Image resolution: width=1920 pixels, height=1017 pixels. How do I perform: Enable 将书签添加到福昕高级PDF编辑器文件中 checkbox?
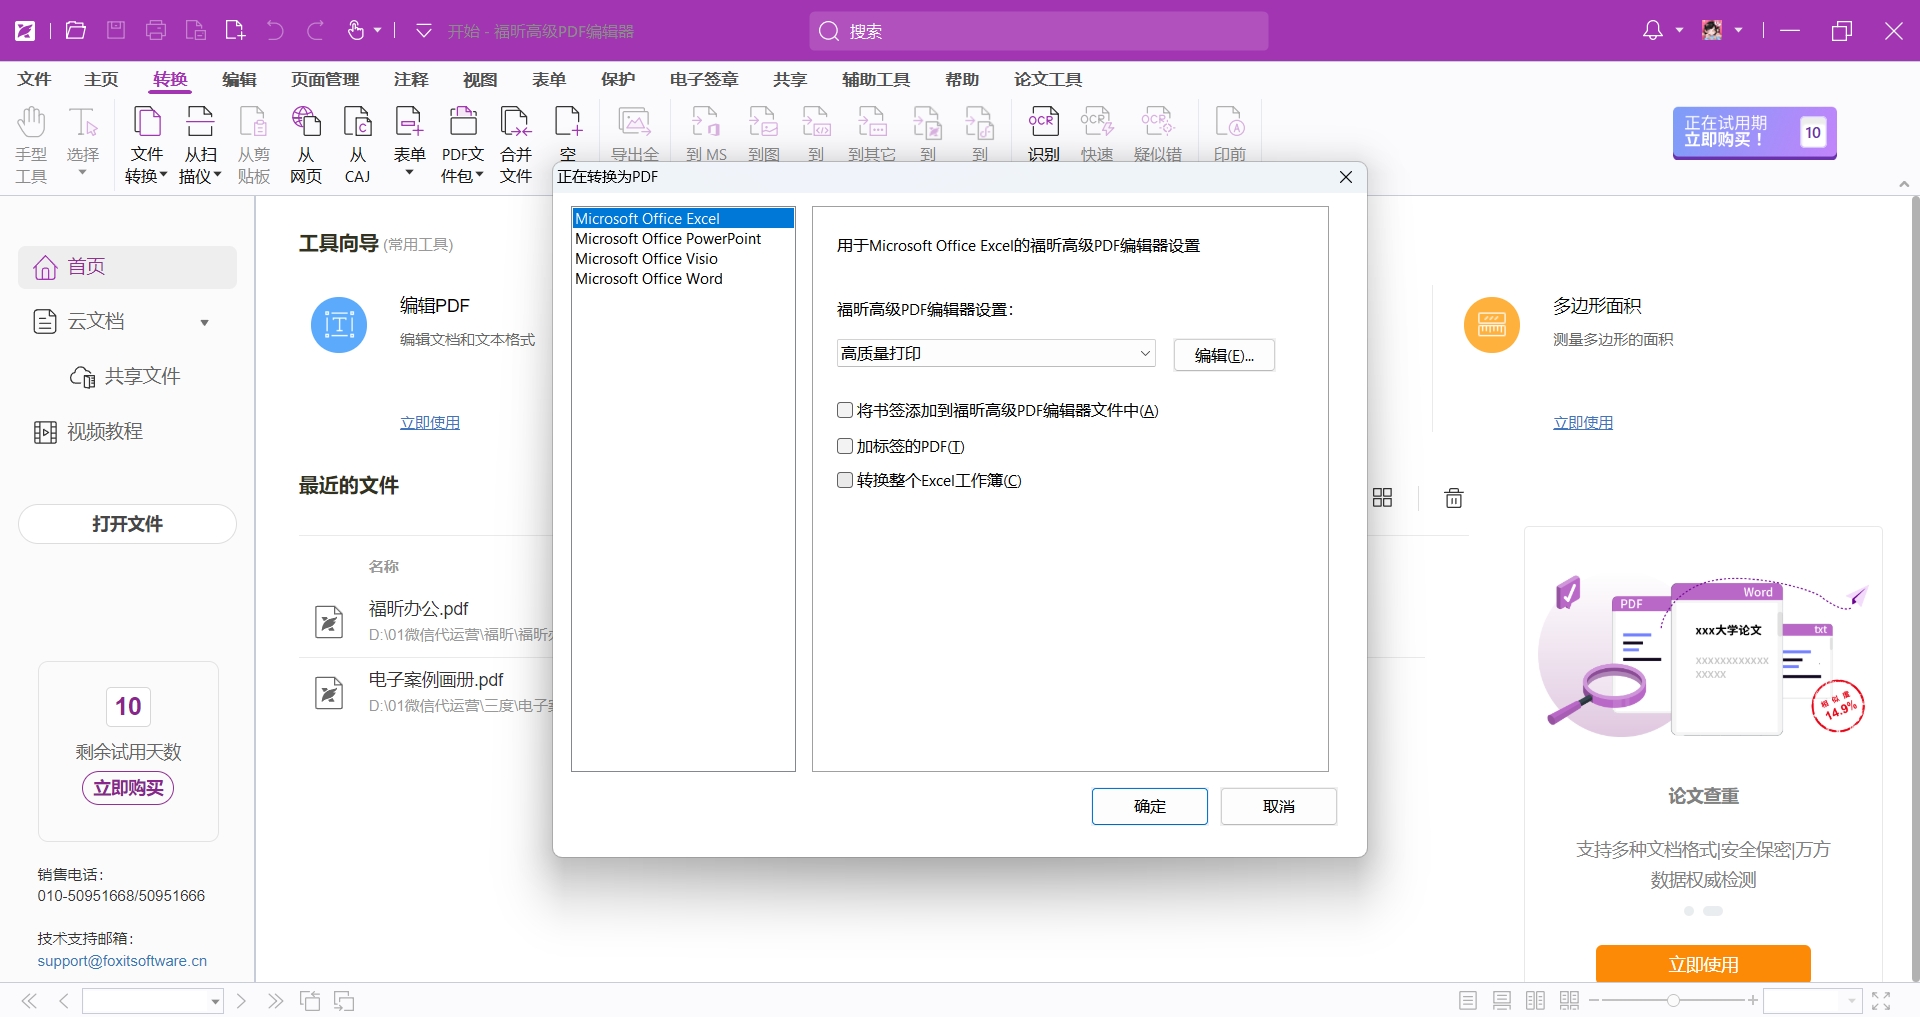click(845, 410)
